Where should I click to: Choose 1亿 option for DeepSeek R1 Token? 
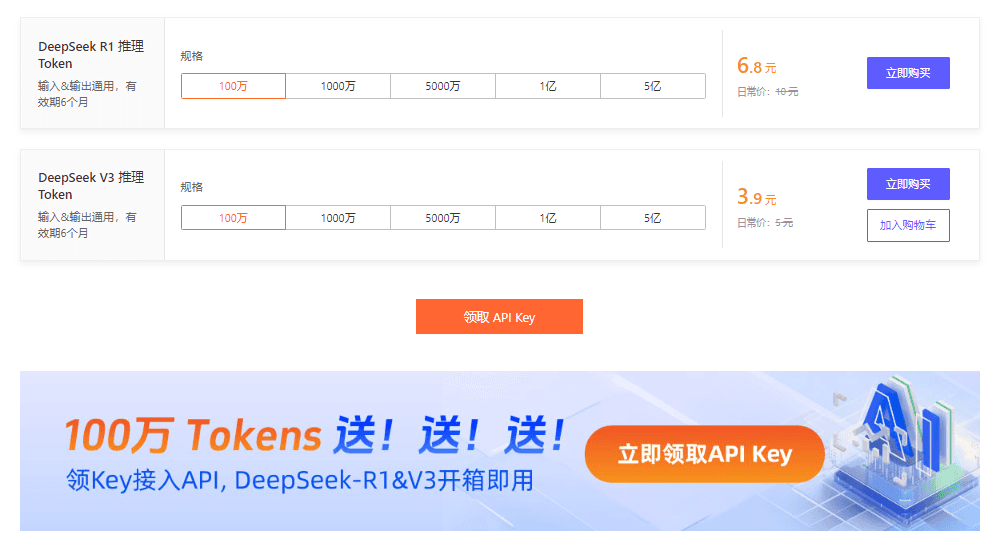coord(548,86)
